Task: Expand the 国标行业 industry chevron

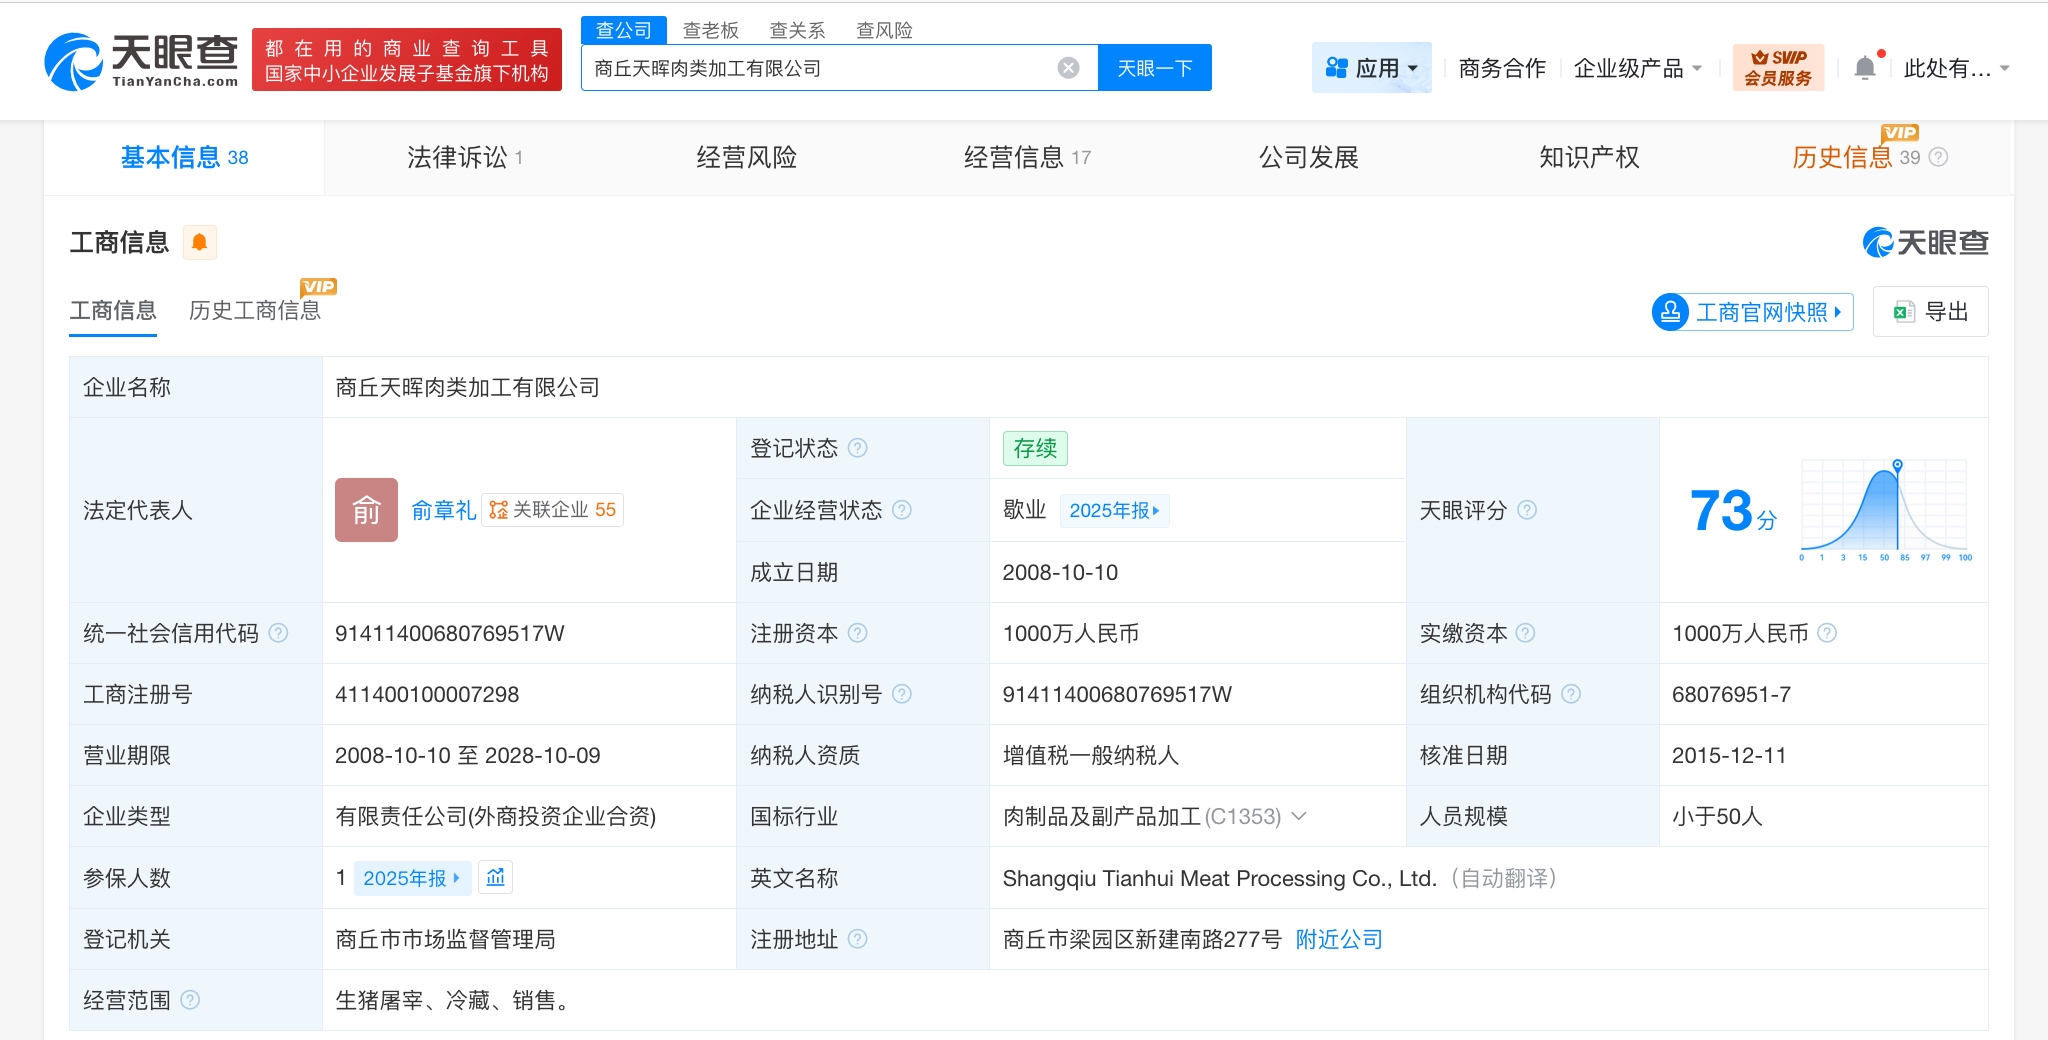Action: pyautogui.click(x=1299, y=816)
